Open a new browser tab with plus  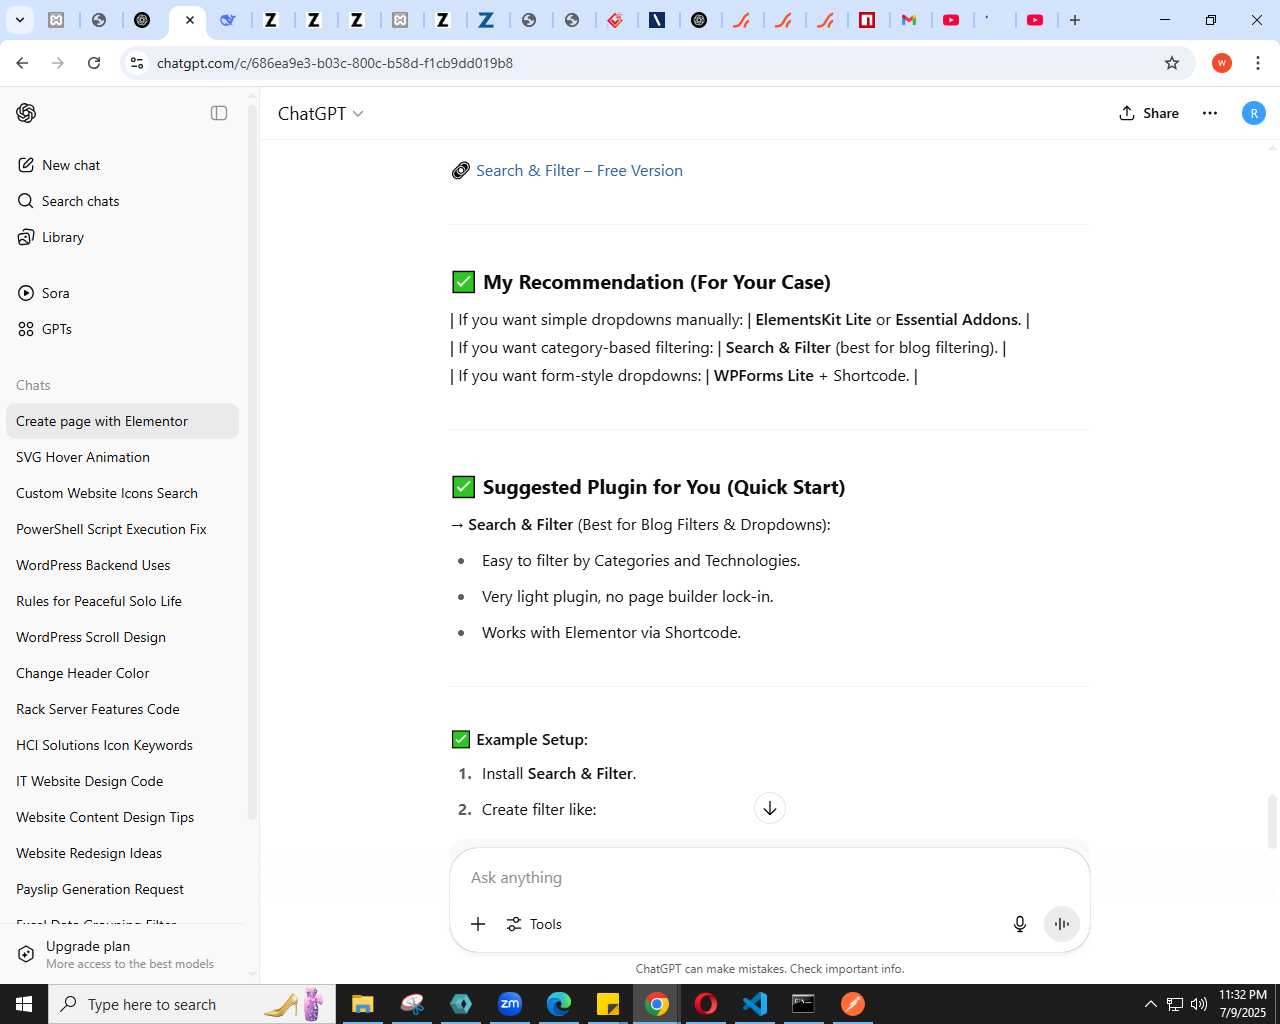click(x=1075, y=20)
